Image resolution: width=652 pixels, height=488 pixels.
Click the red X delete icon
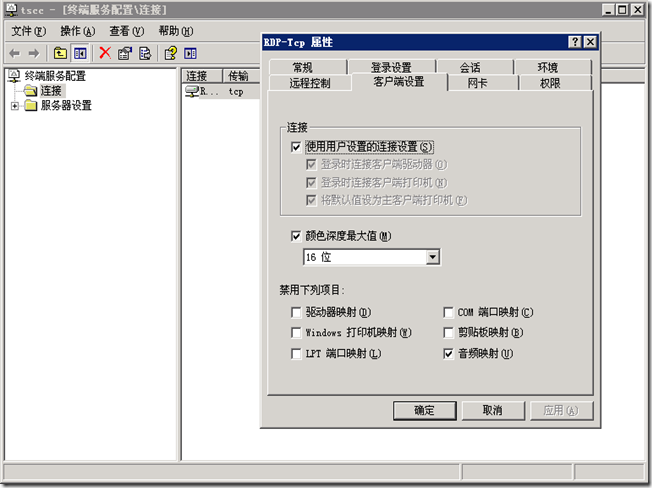click(x=105, y=53)
